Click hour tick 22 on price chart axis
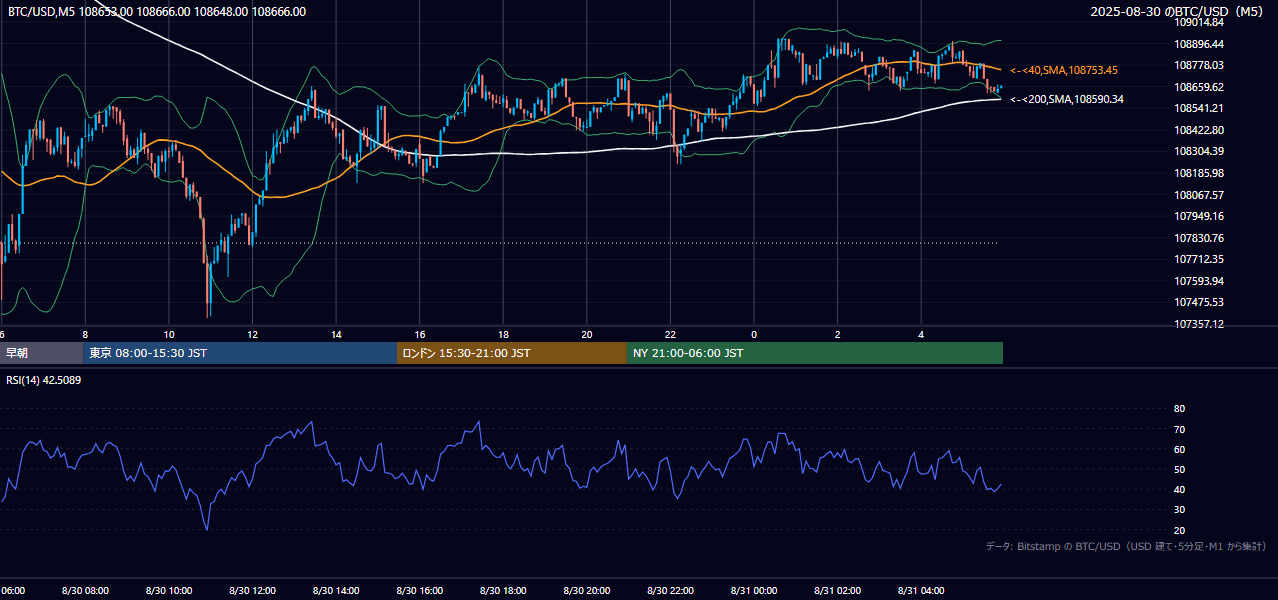Screen dimensions: 1278x600 [x=670, y=335]
